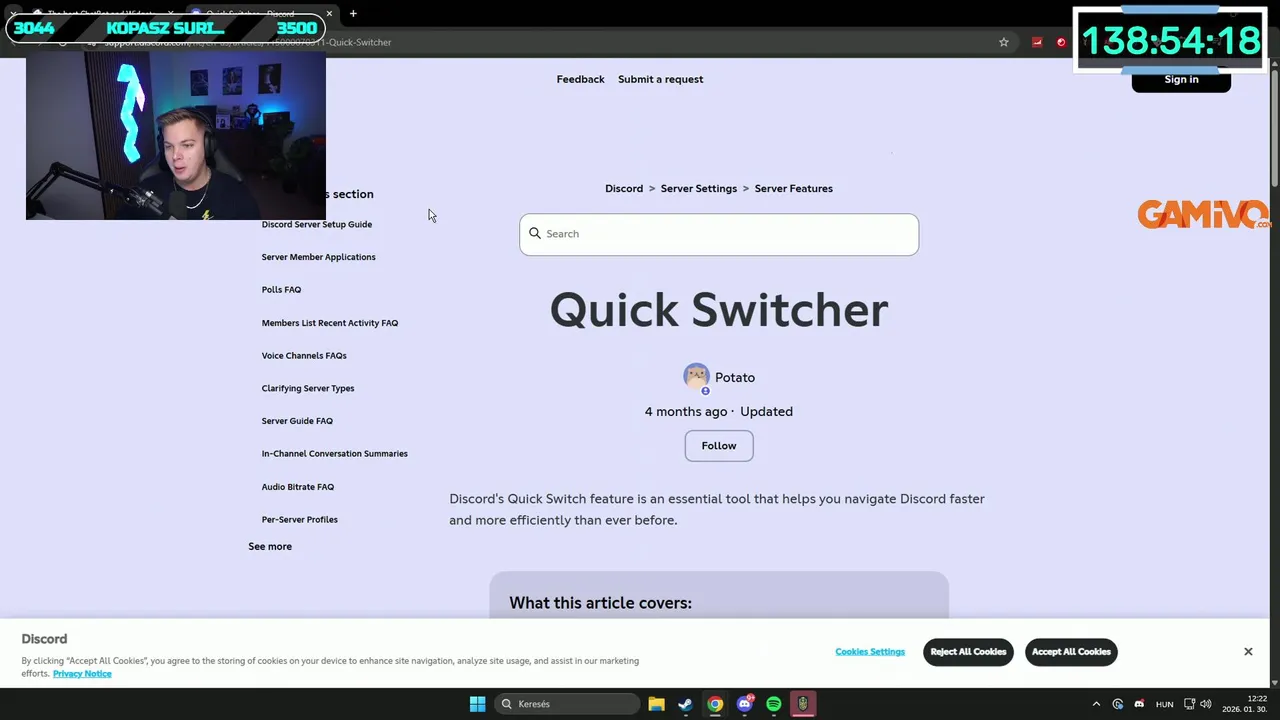The image size is (1280, 720).
Task: Open the Submit a request link
Action: tap(660, 79)
